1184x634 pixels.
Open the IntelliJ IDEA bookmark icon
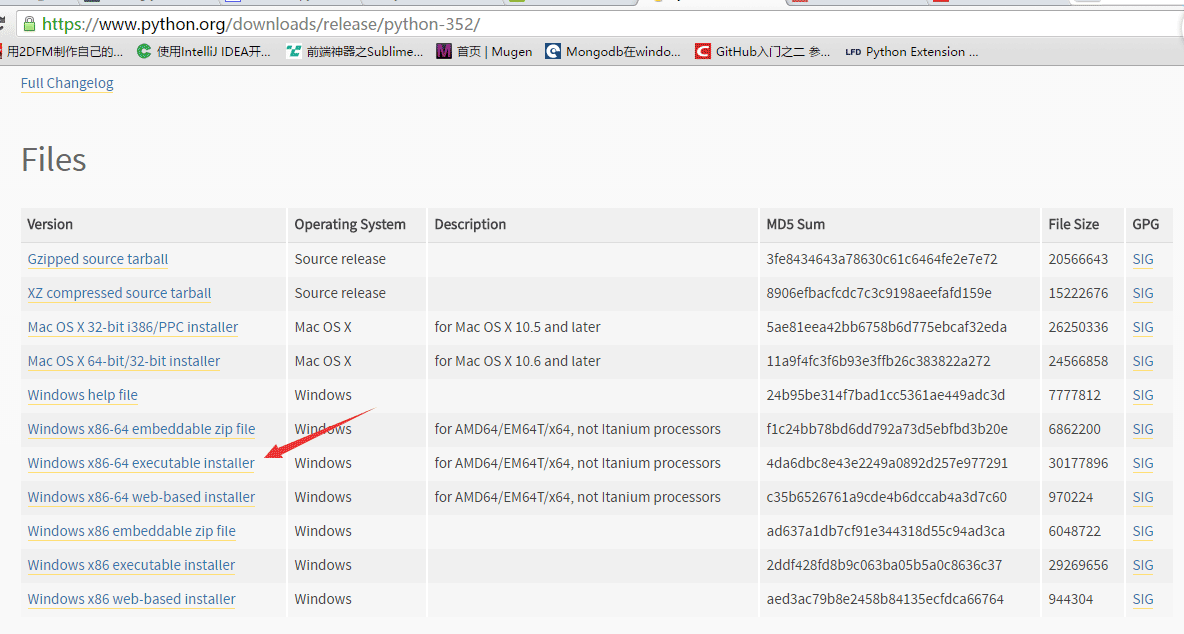143,51
